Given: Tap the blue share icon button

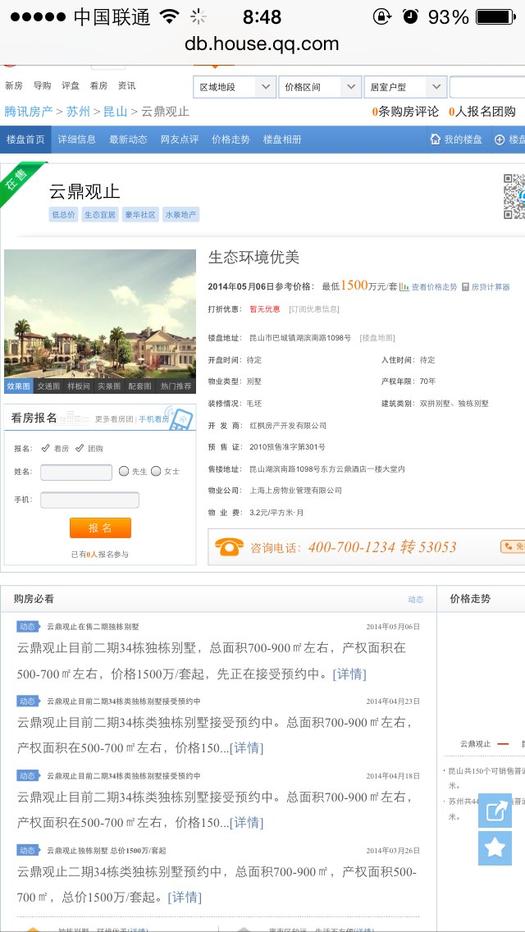Looking at the screenshot, I should 495,811.
